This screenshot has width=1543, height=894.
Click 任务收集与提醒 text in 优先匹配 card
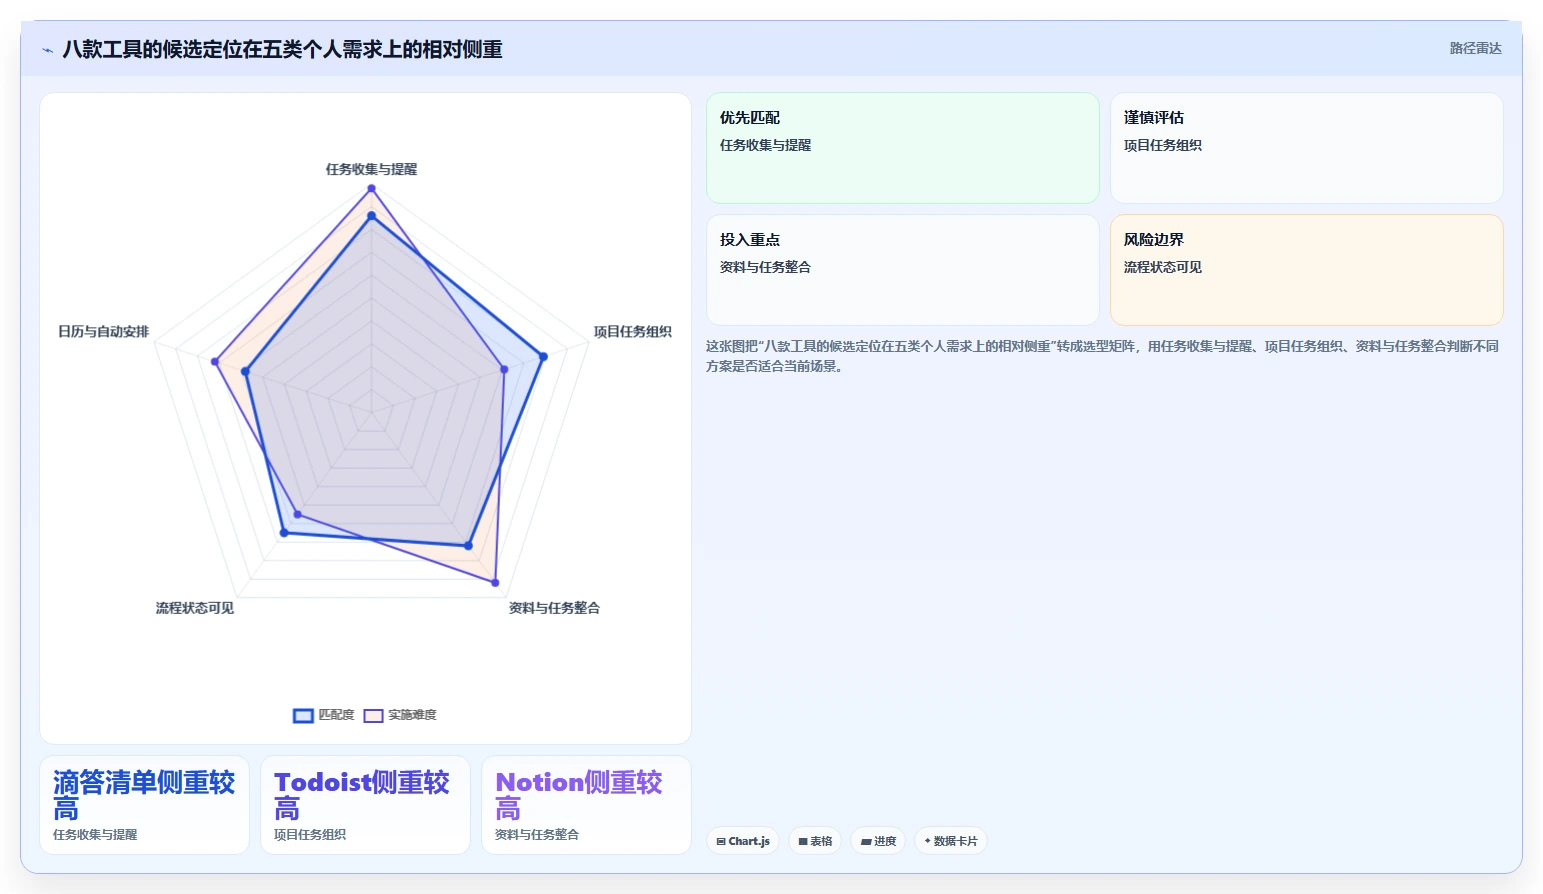point(765,145)
